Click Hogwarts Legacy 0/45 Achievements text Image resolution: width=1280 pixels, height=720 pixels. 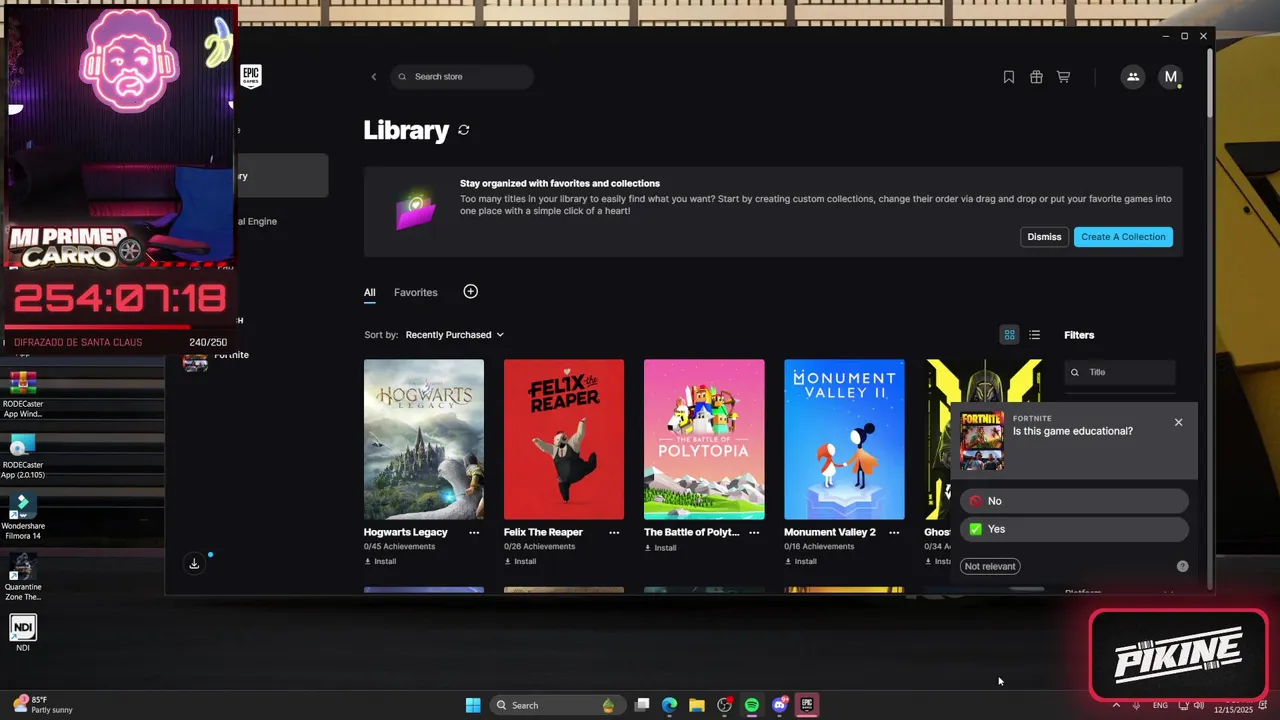point(400,547)
